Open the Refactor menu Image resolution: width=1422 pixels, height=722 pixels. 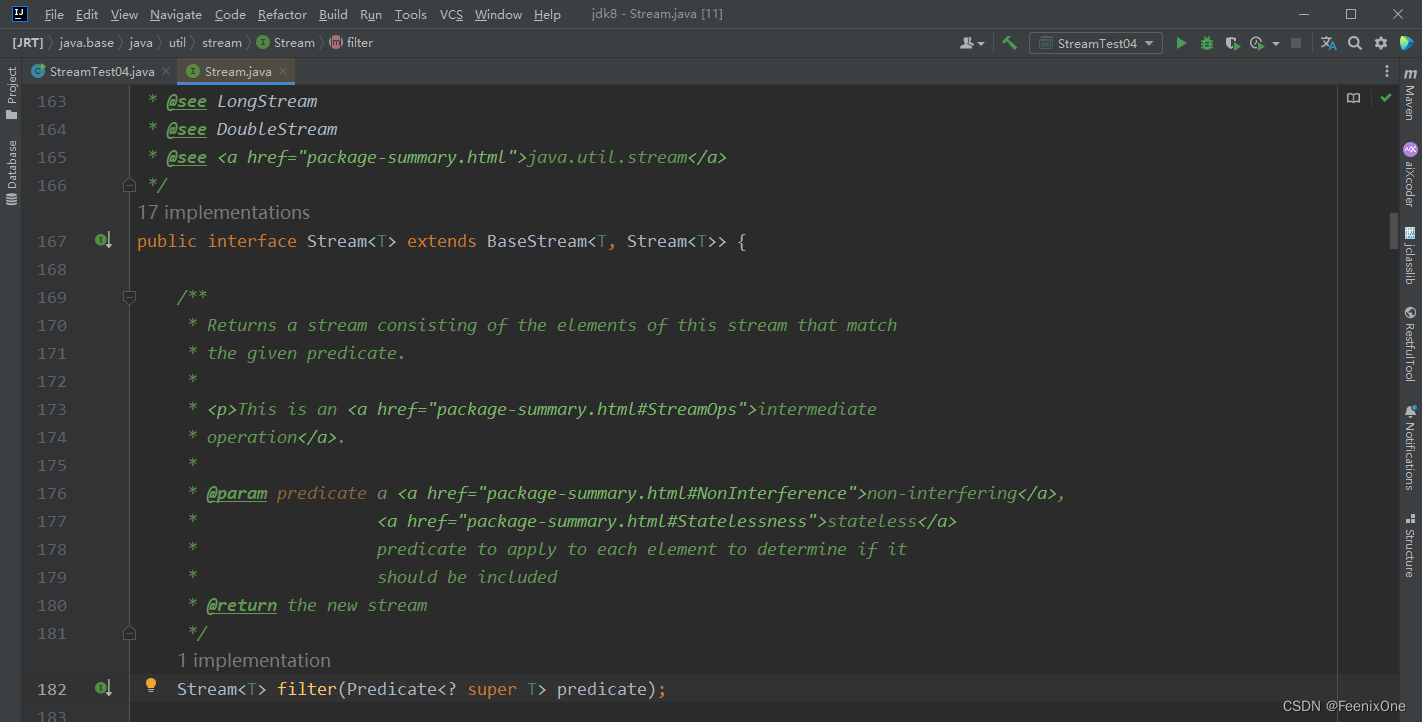(282, 15)
